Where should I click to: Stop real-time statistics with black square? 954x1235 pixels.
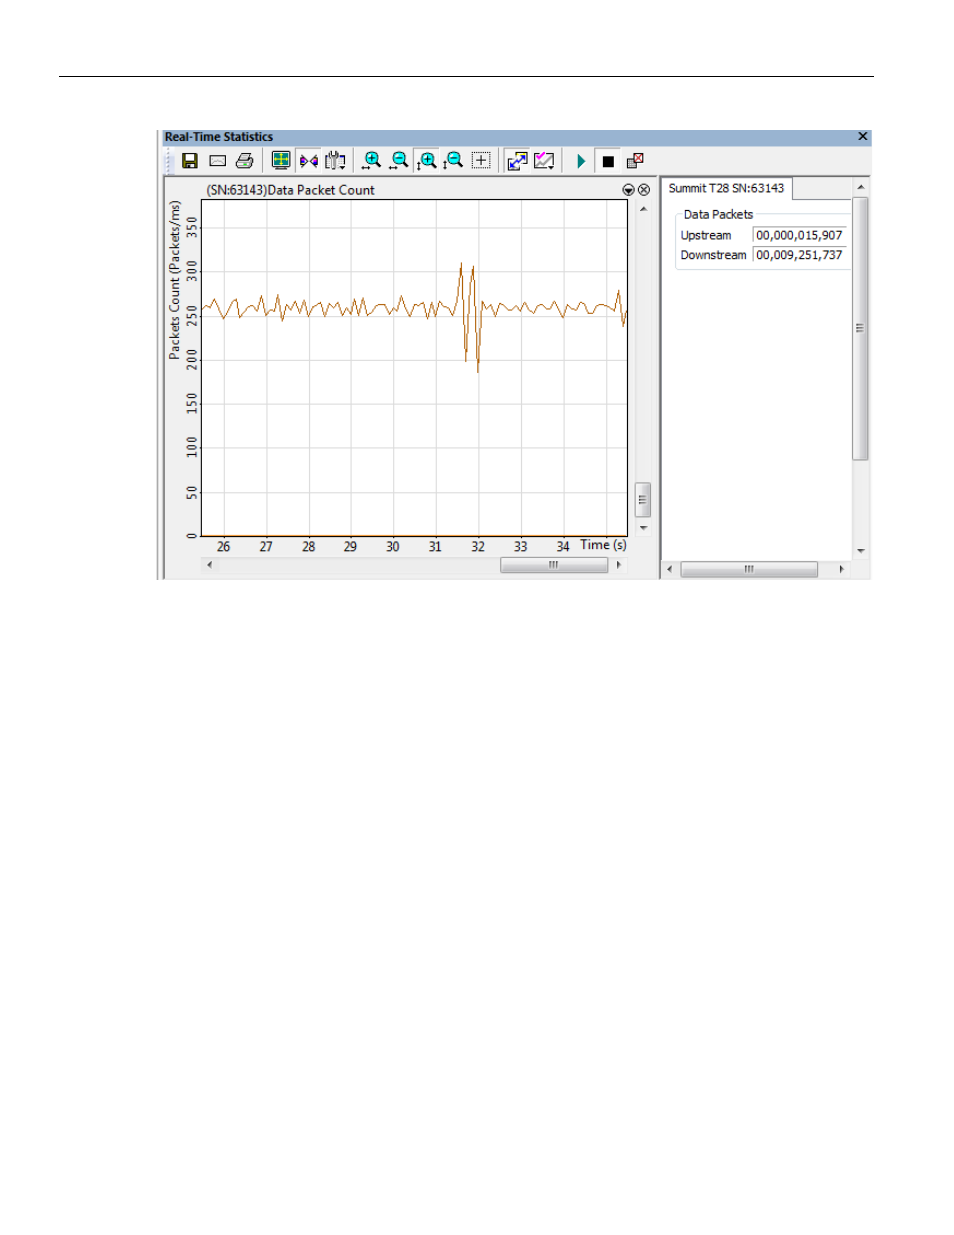click(608, 161)
